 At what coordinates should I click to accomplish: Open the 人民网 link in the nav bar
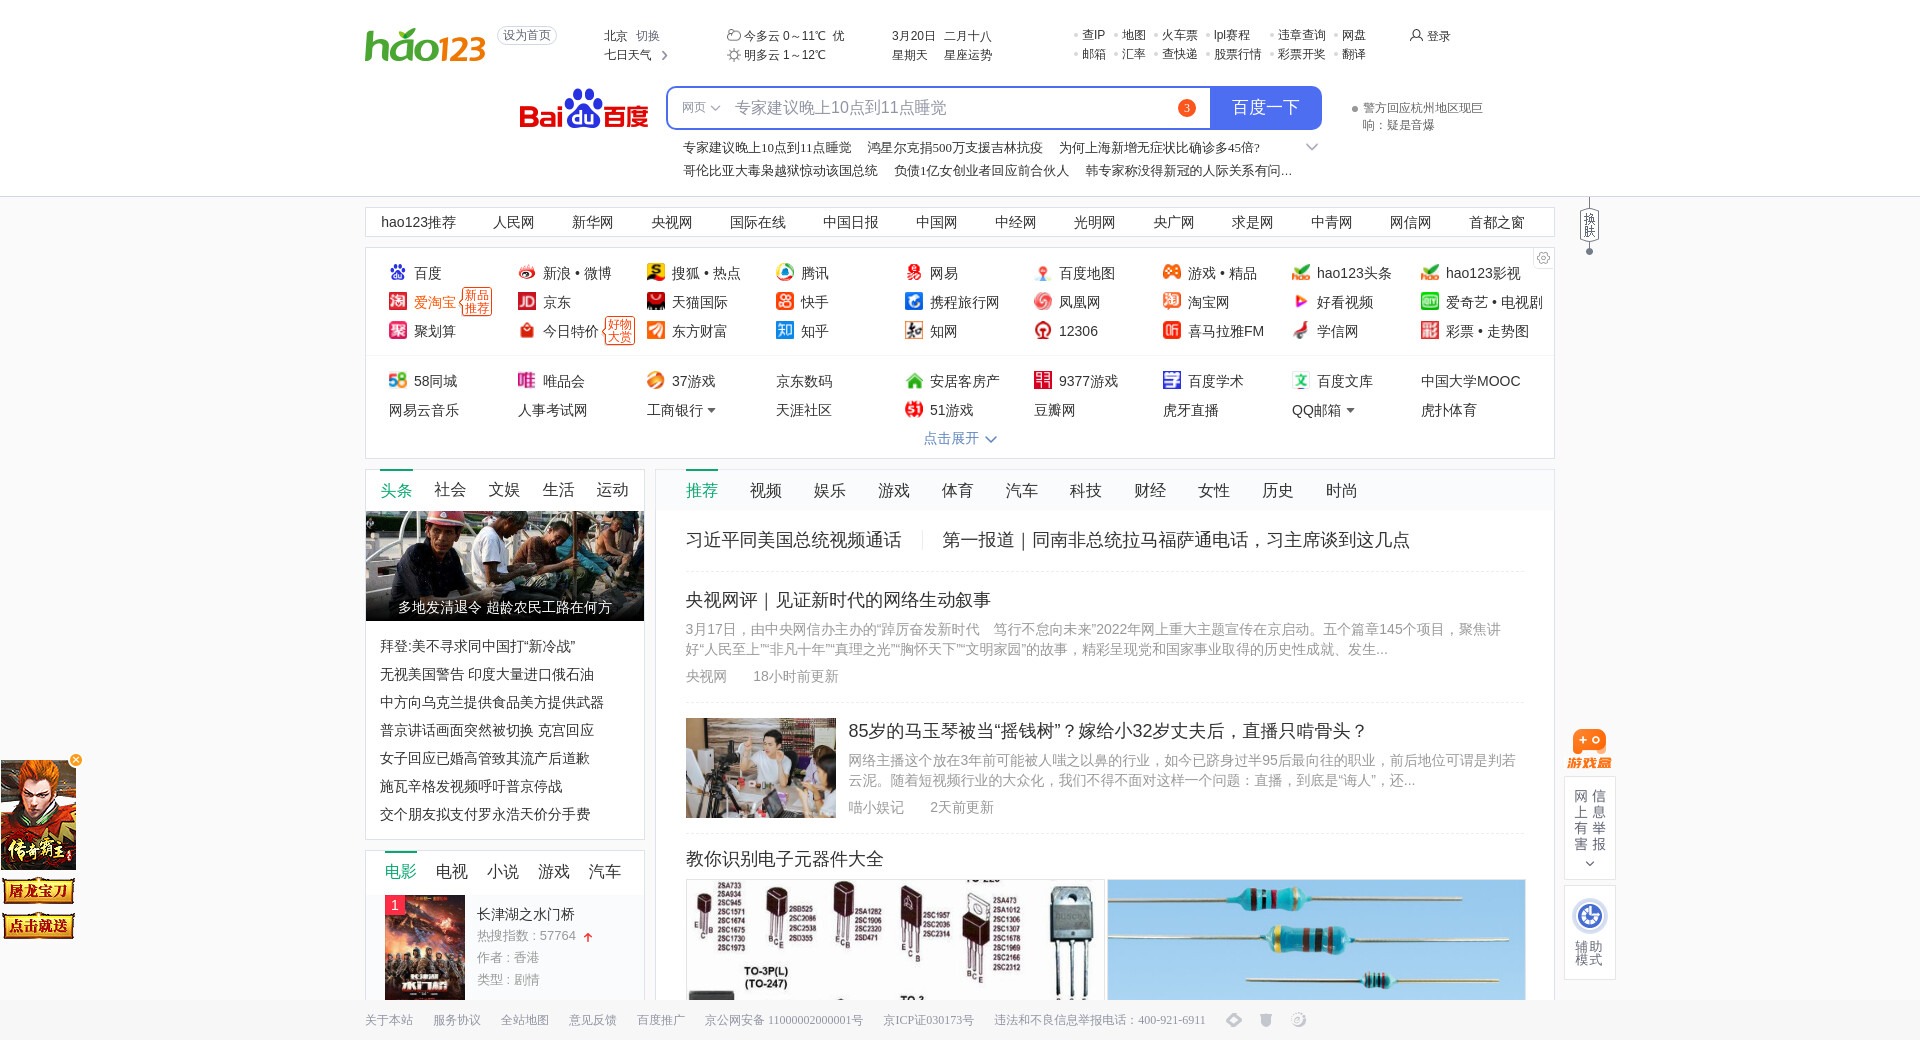(x=514, y=222)
